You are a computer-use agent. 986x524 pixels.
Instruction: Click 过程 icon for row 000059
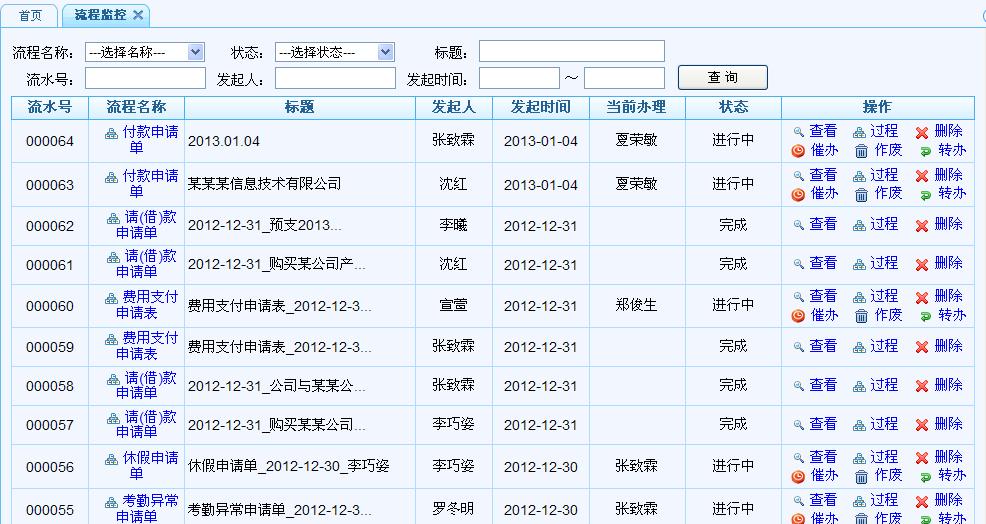click(859, 347)
